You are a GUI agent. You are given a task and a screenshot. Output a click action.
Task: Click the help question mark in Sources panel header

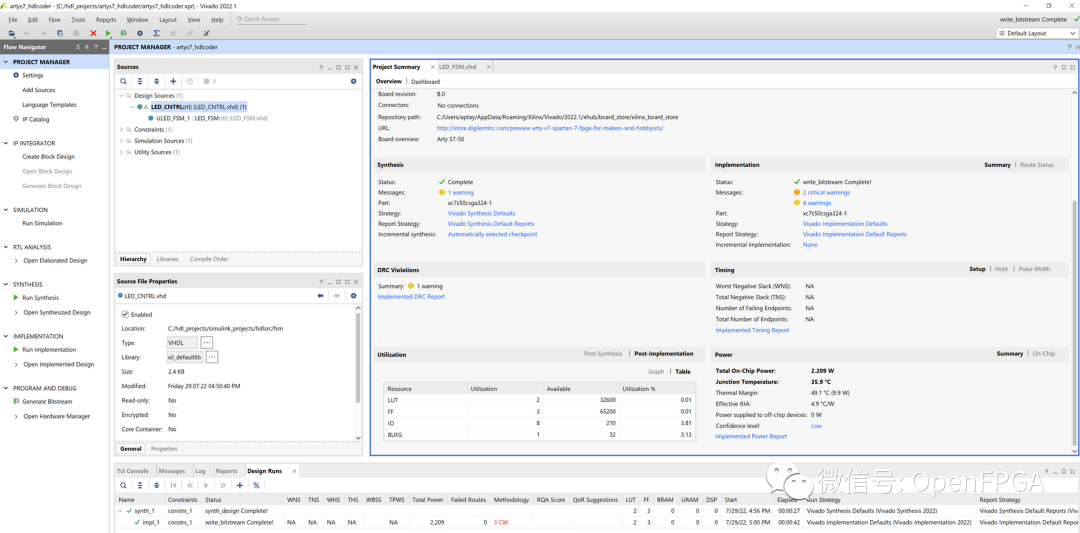pos(321,67)
